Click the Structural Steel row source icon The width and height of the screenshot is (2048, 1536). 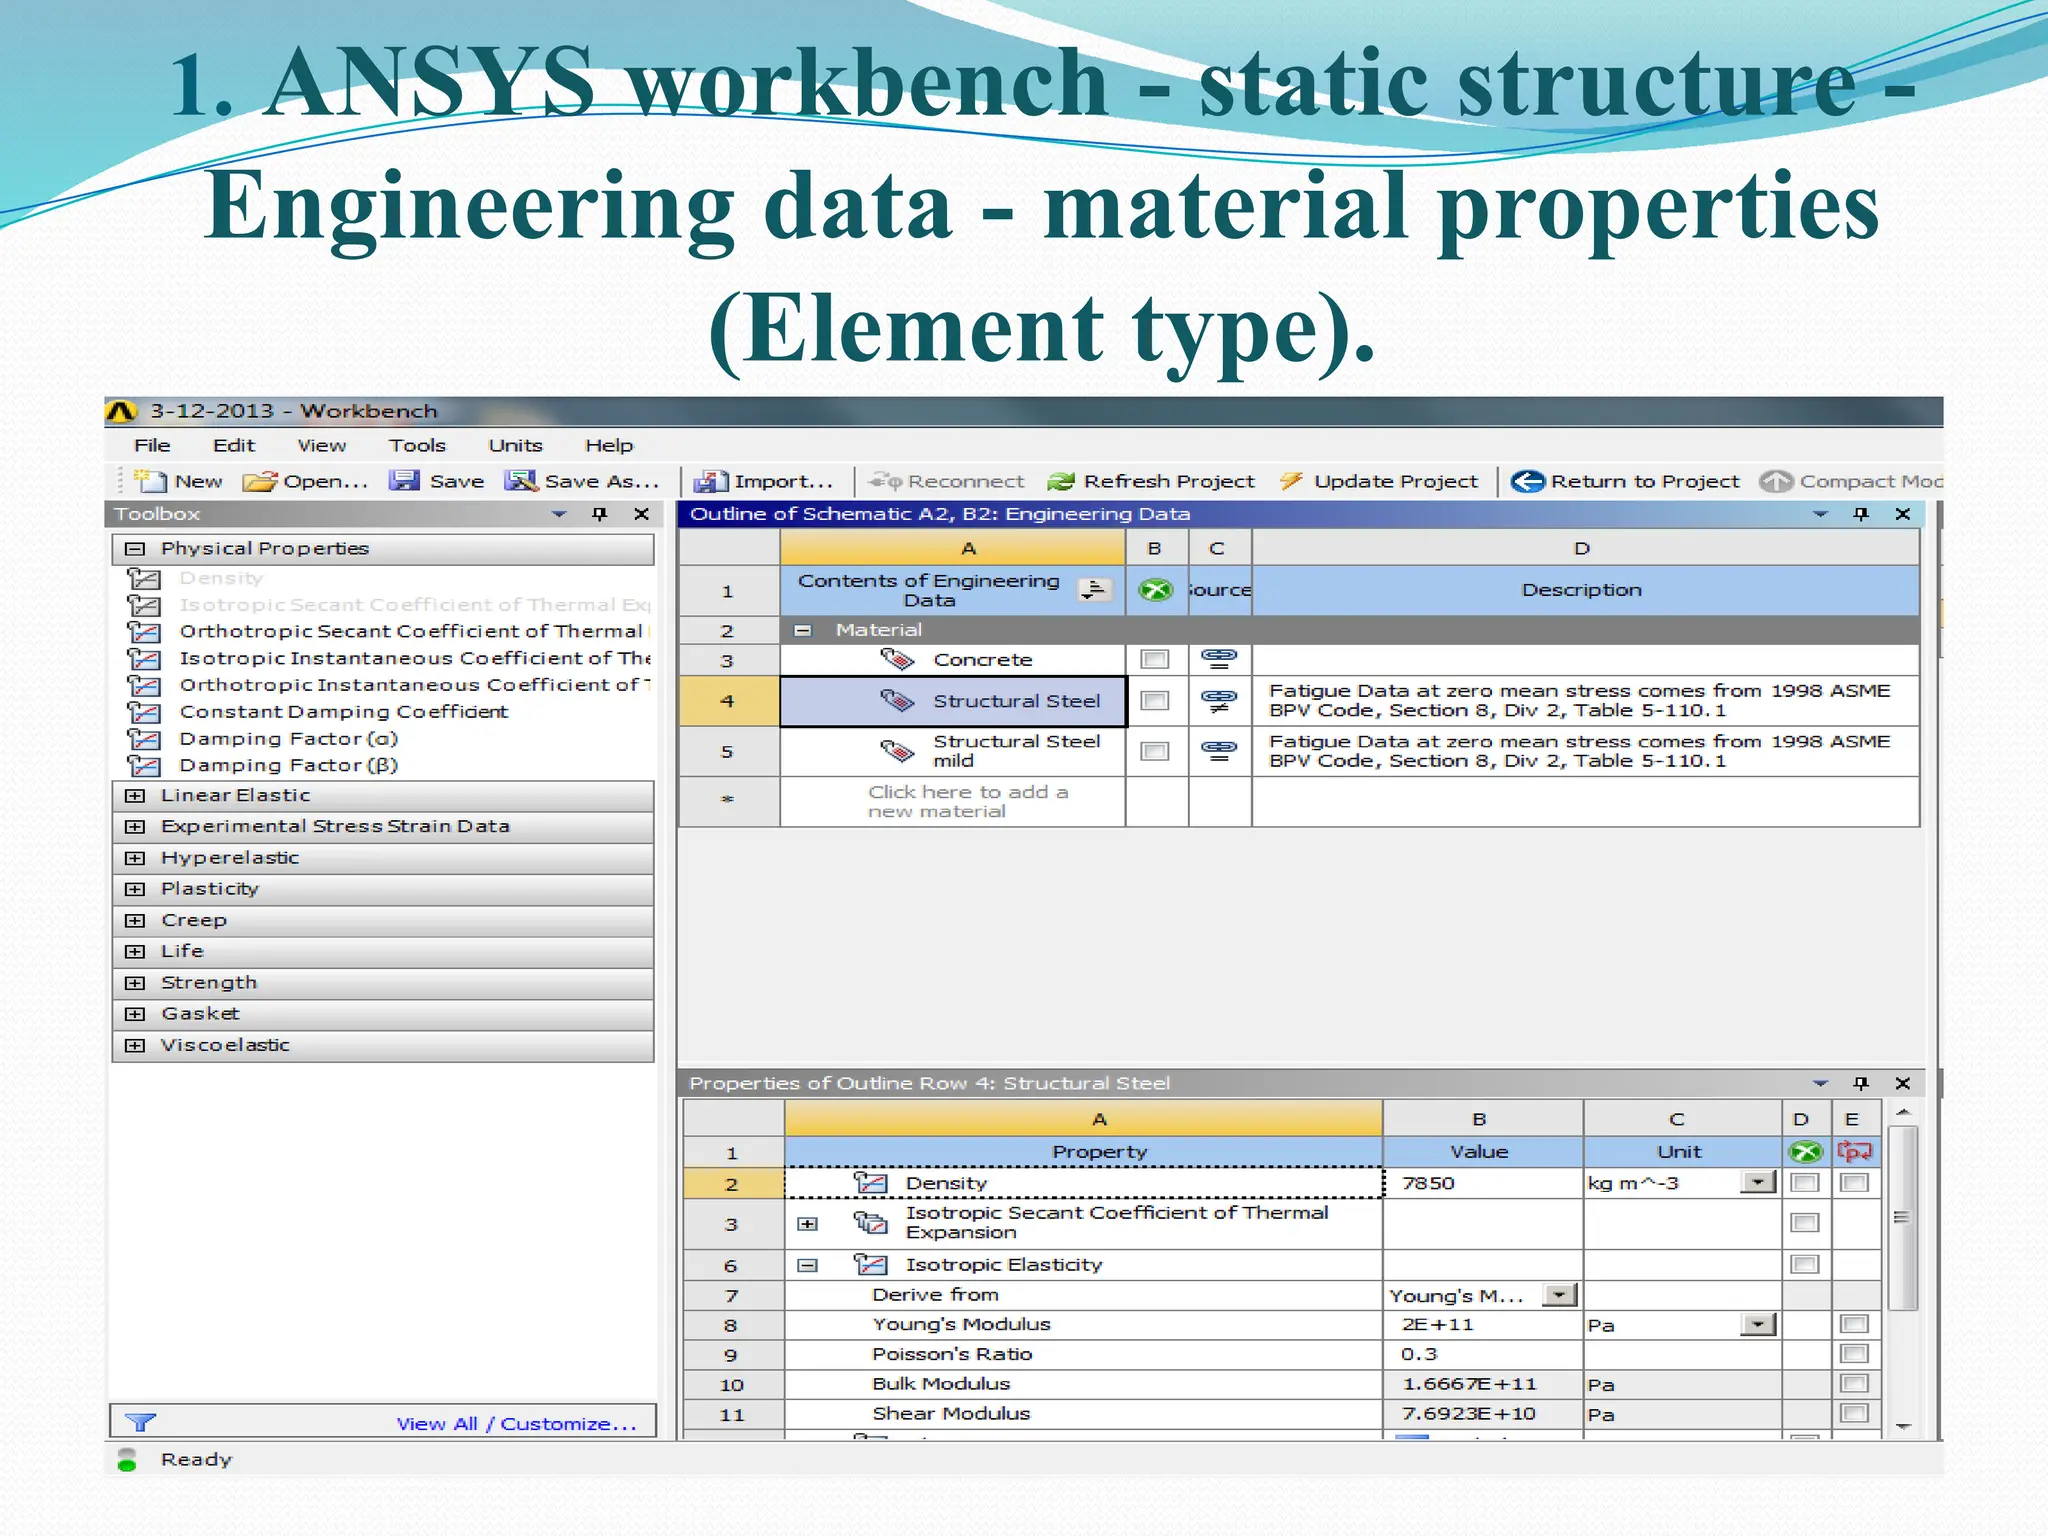click(1219, 700)
